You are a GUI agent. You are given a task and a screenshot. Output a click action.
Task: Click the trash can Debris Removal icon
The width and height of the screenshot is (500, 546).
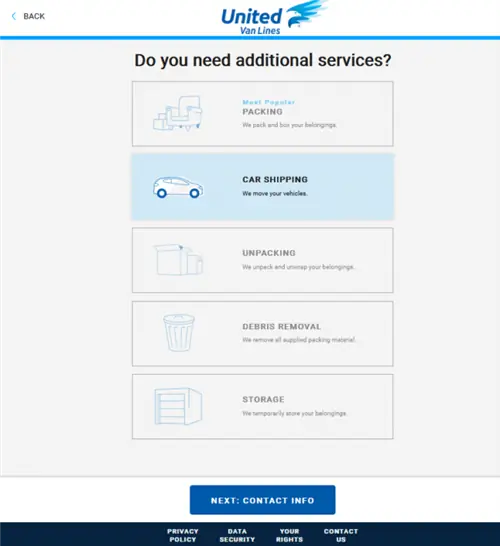[179, 333]
